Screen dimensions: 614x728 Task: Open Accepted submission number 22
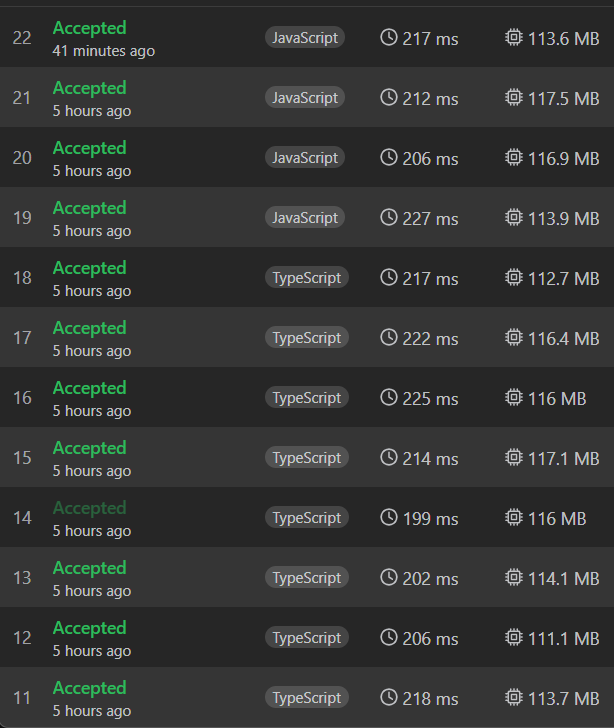pos(89,28)
